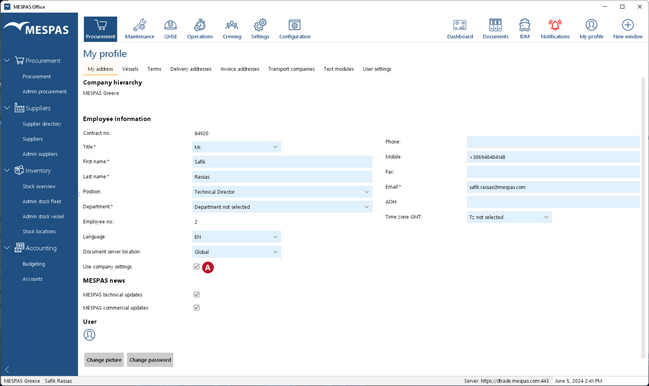
Task: Click the Email input field
Action: pyautogui.click(x=553, y=187)
